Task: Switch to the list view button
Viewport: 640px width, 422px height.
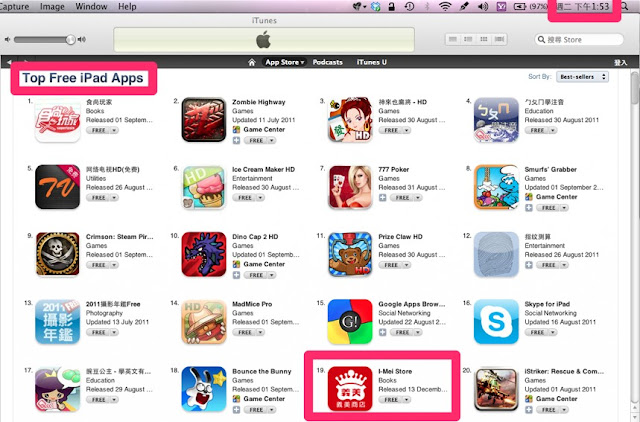Action: (x=453, y=39)
